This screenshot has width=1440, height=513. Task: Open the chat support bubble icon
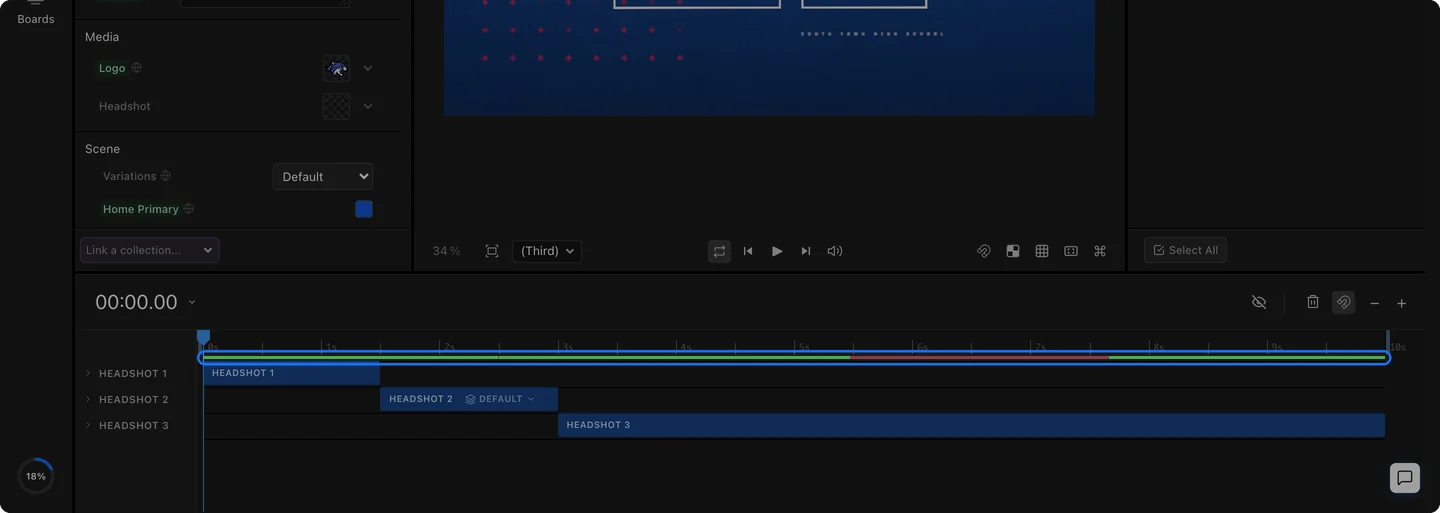1405,477
